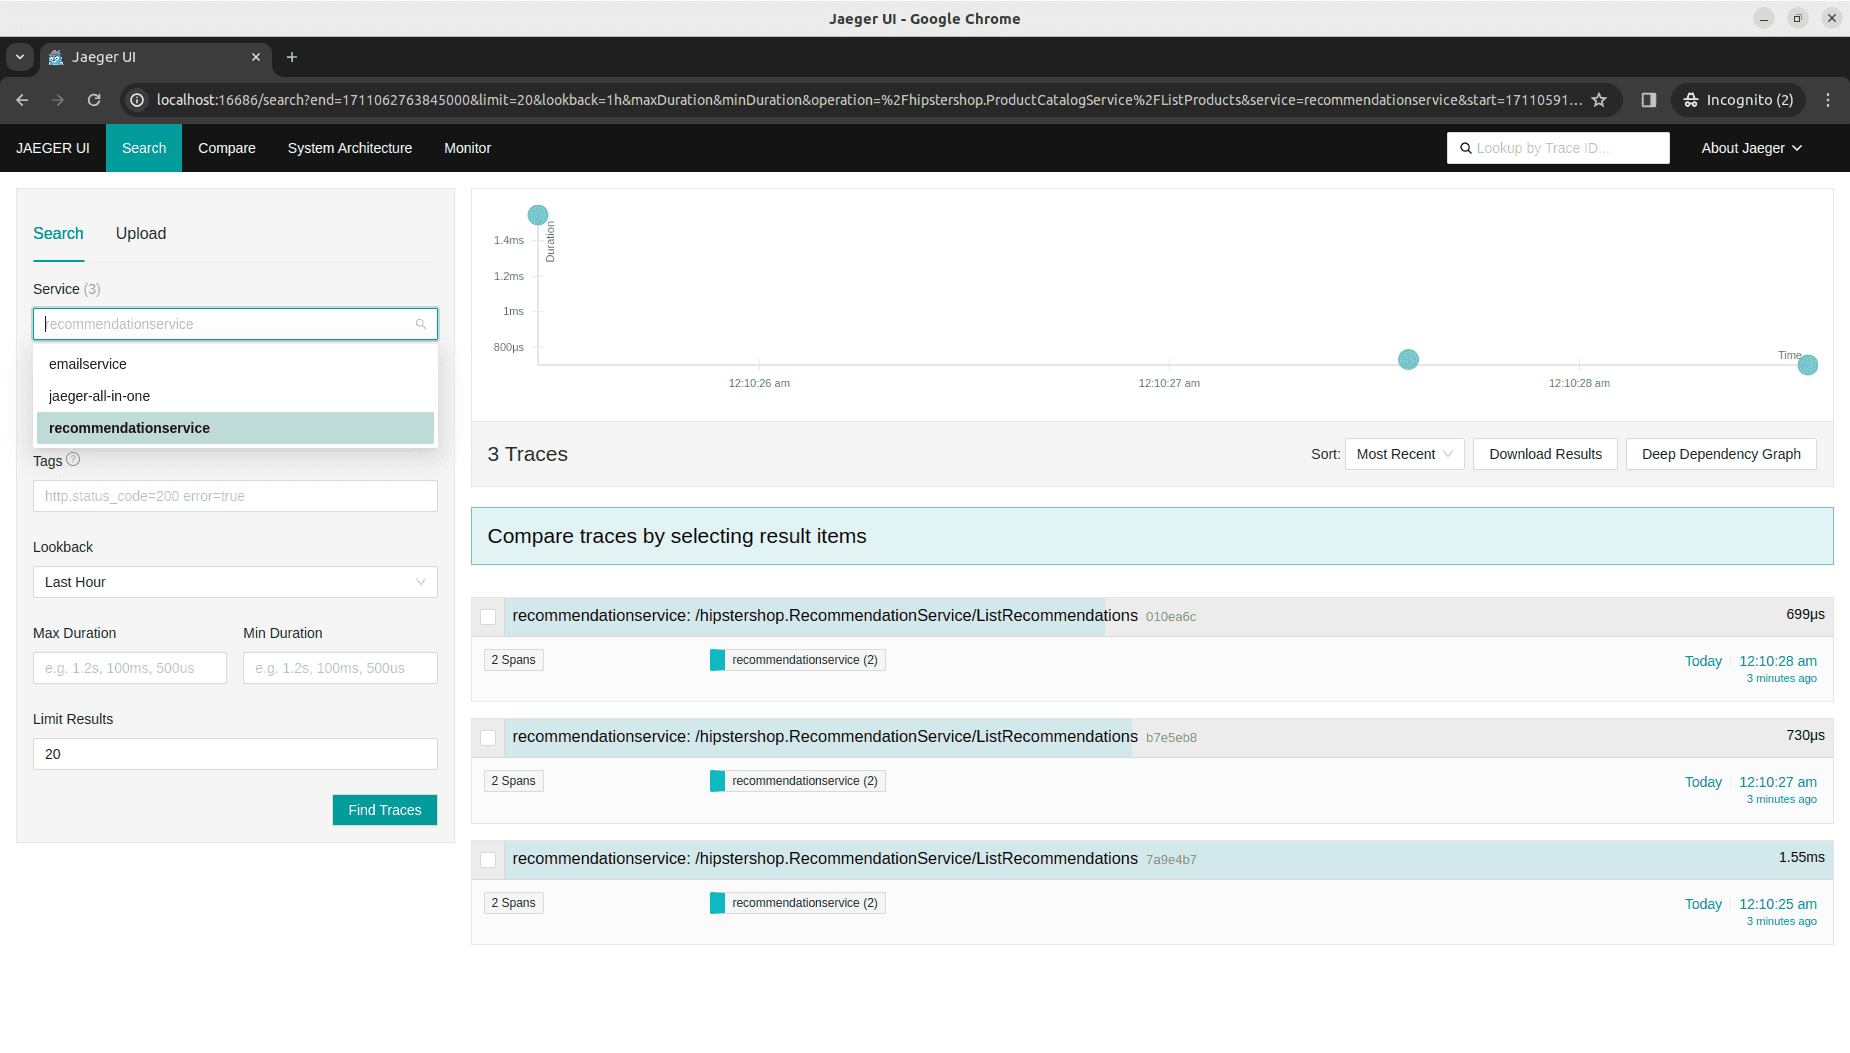Open a new browser tab with plus icon

point(292,57)
